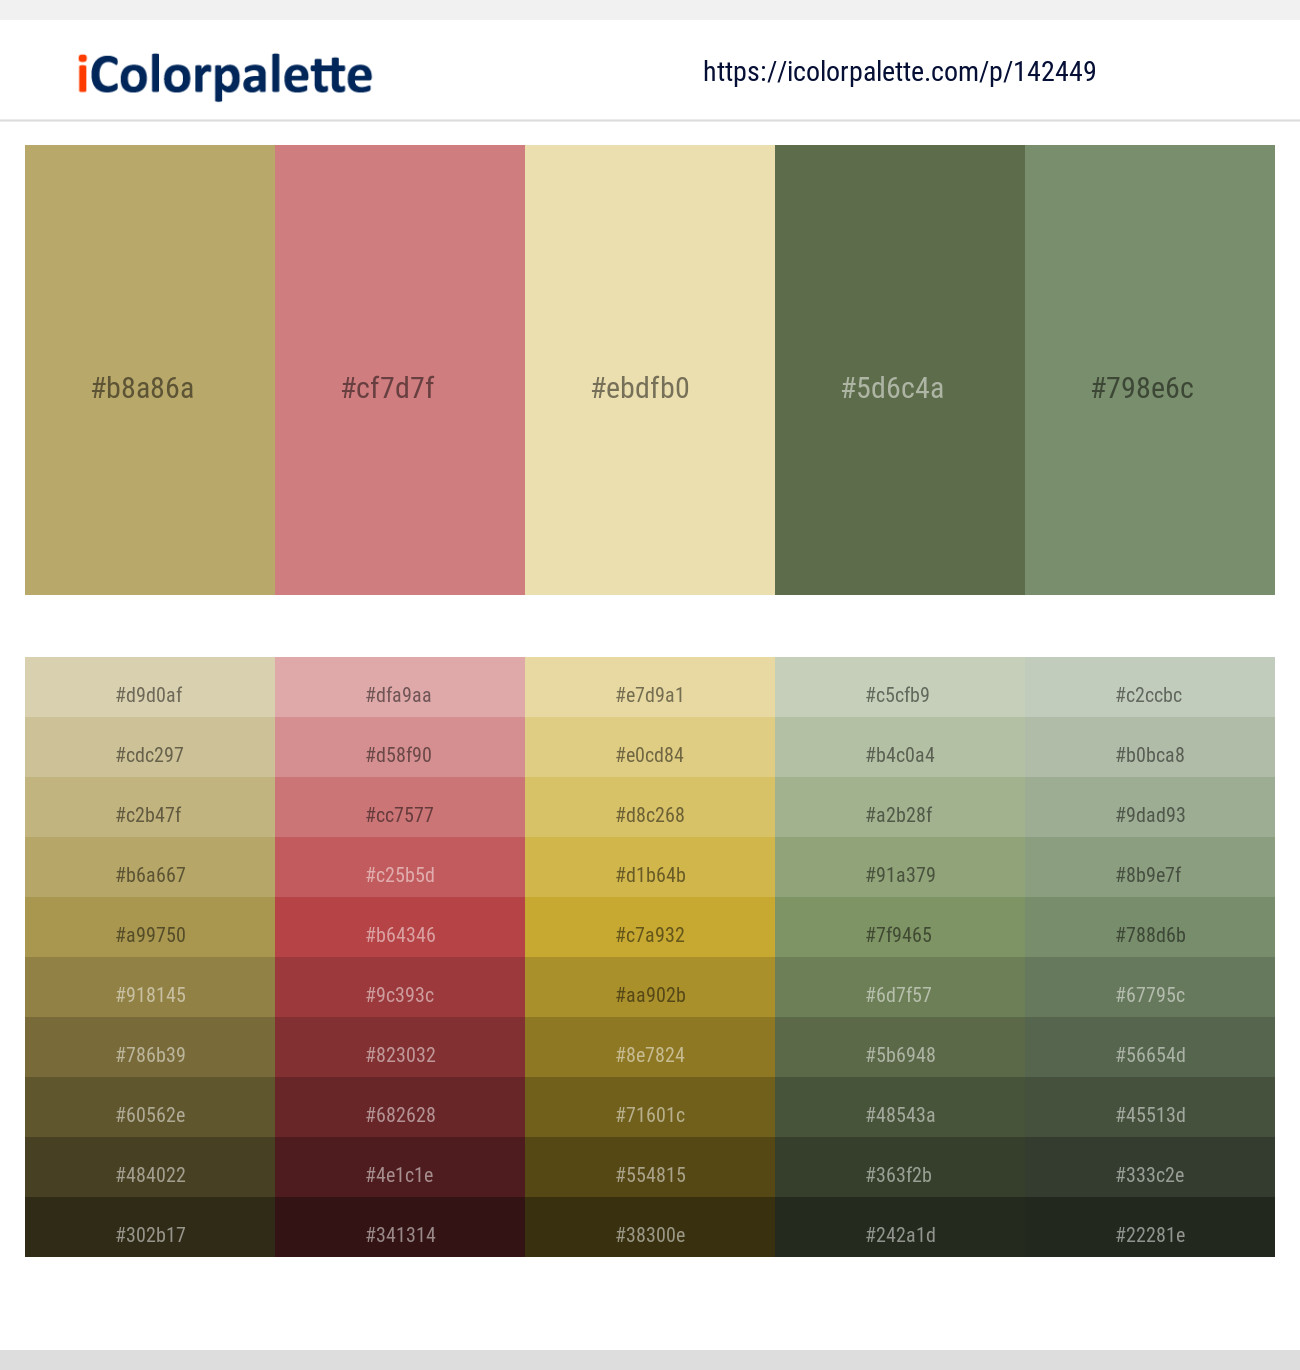
Task: Select the large #b8a86a swatch
Action: pos(150,370)
